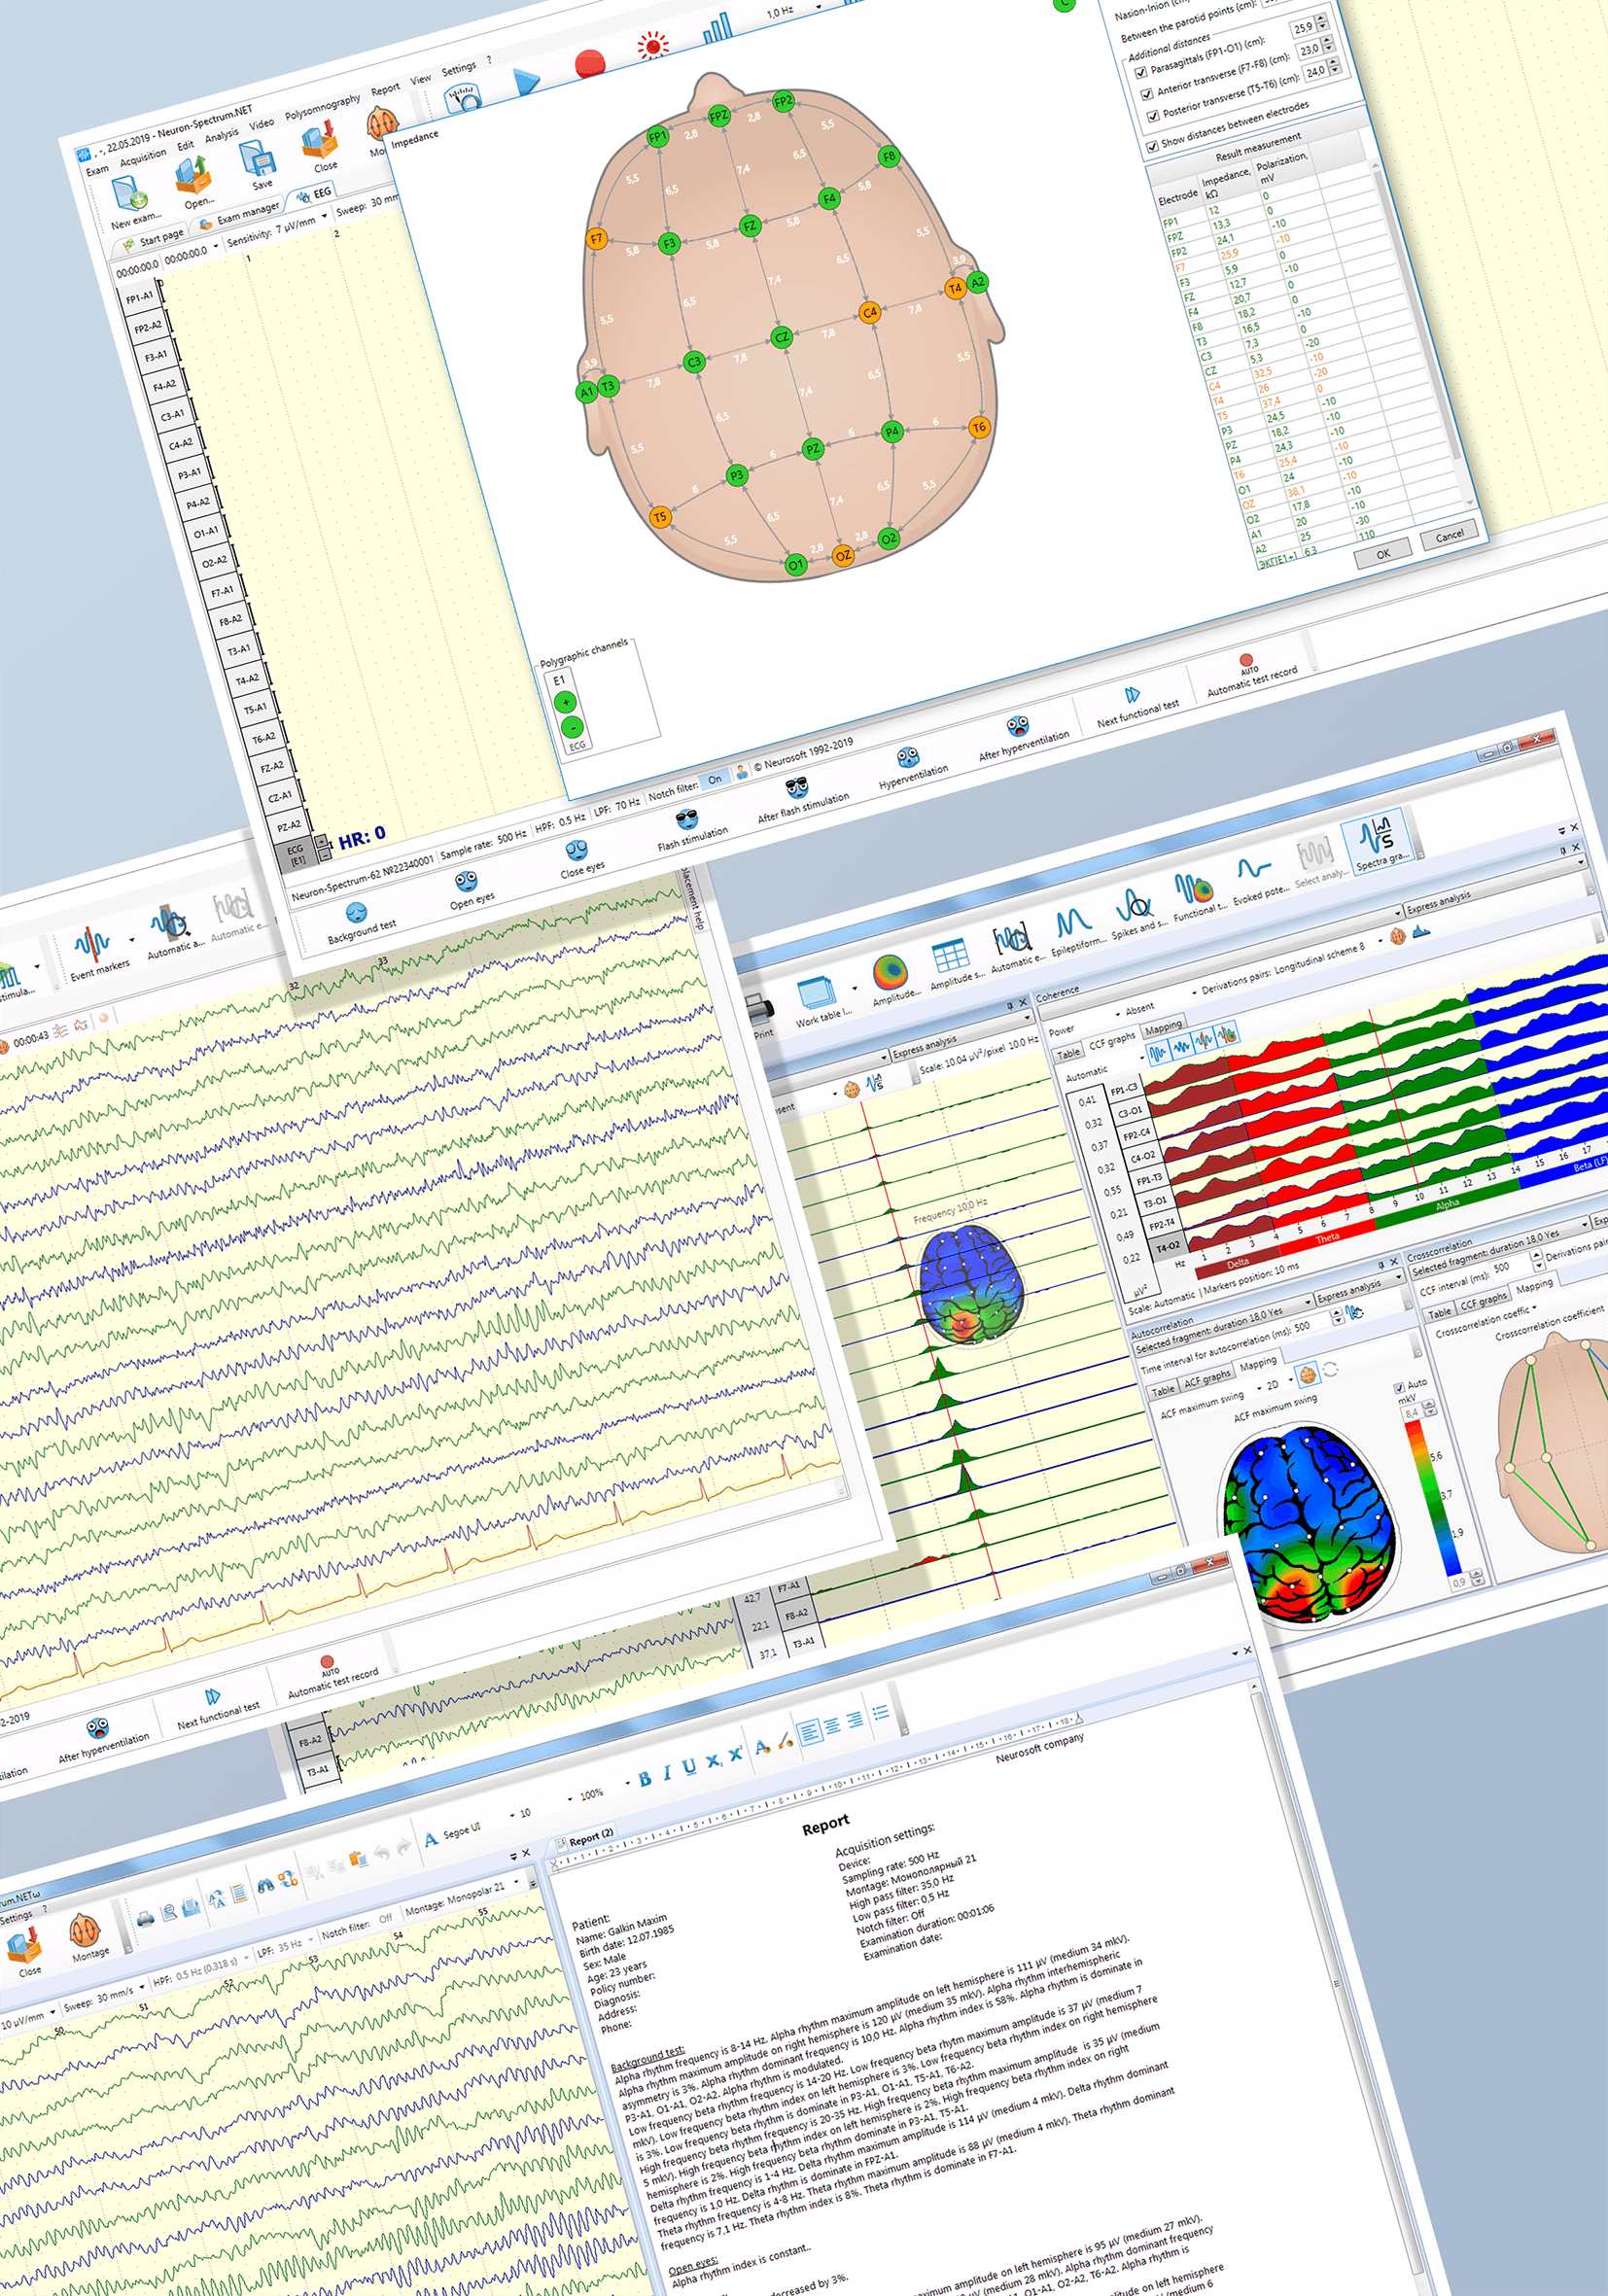Open the Sensitivity 7 µV/mm dropdown
Viewport: 1608px width, 2296px height.
click(277, 229)
